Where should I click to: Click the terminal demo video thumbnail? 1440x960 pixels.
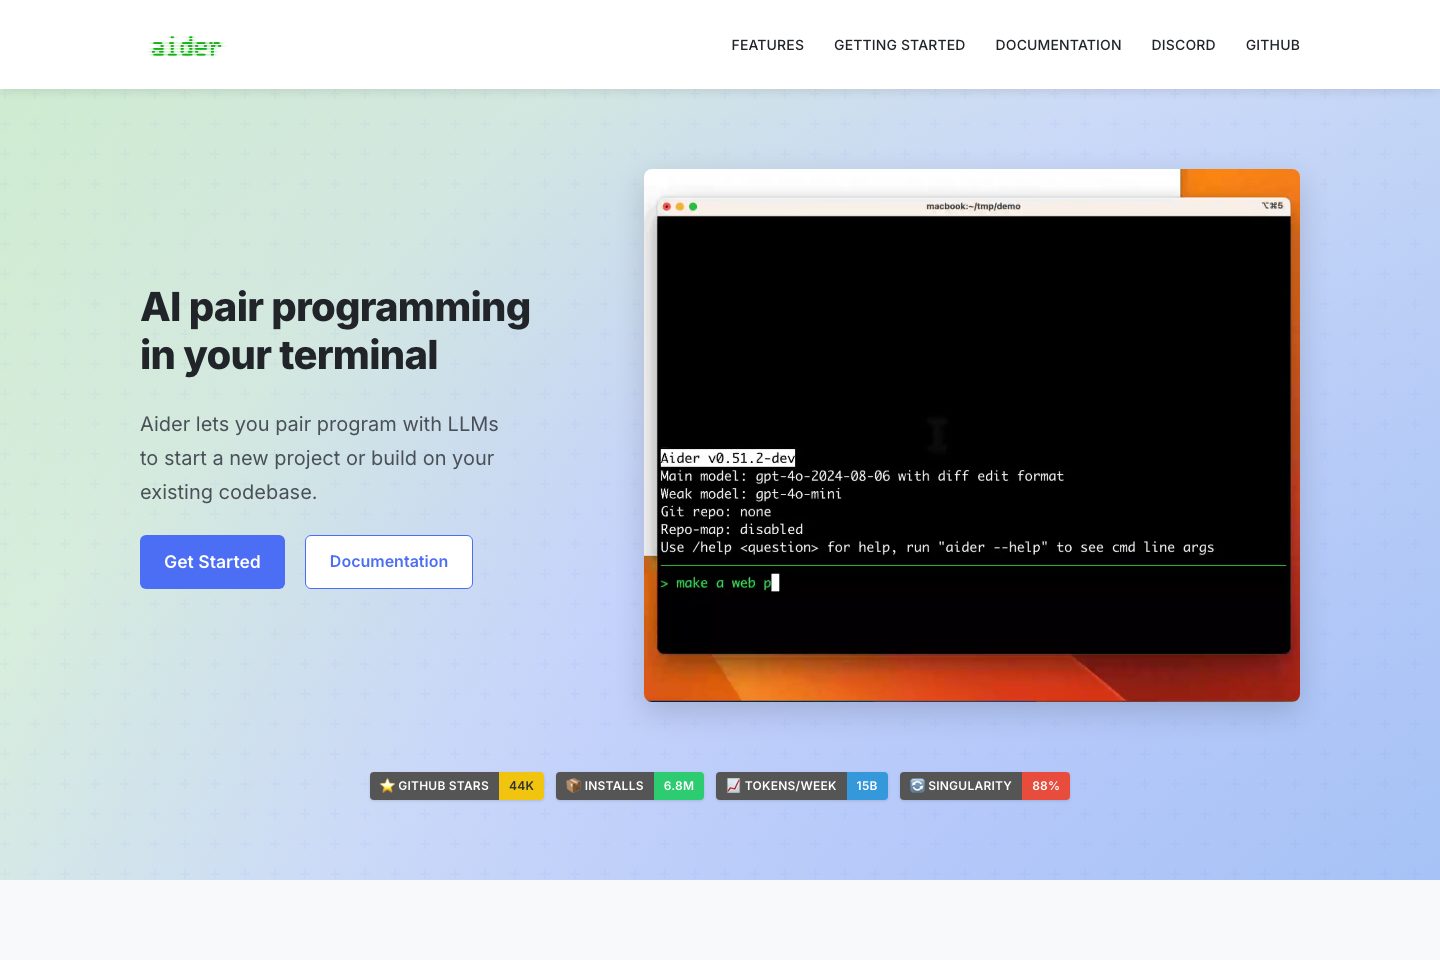(972, 435)
